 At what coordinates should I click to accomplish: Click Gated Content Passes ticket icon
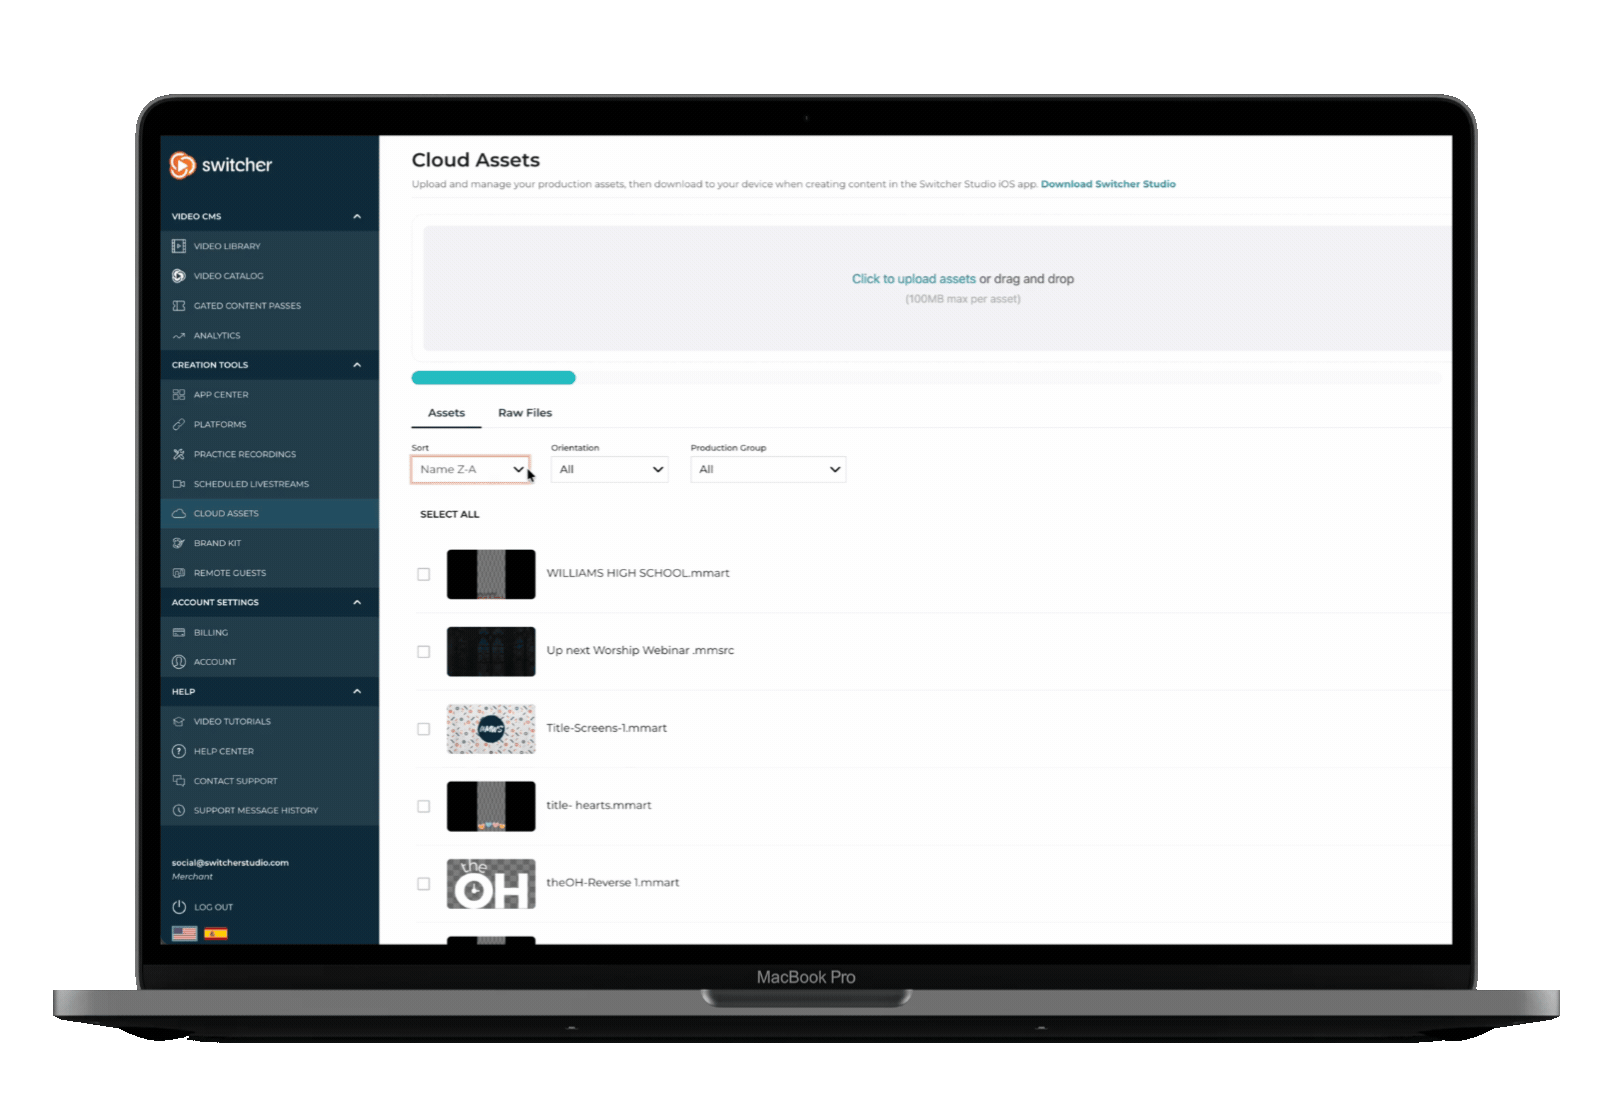point(179,306)
